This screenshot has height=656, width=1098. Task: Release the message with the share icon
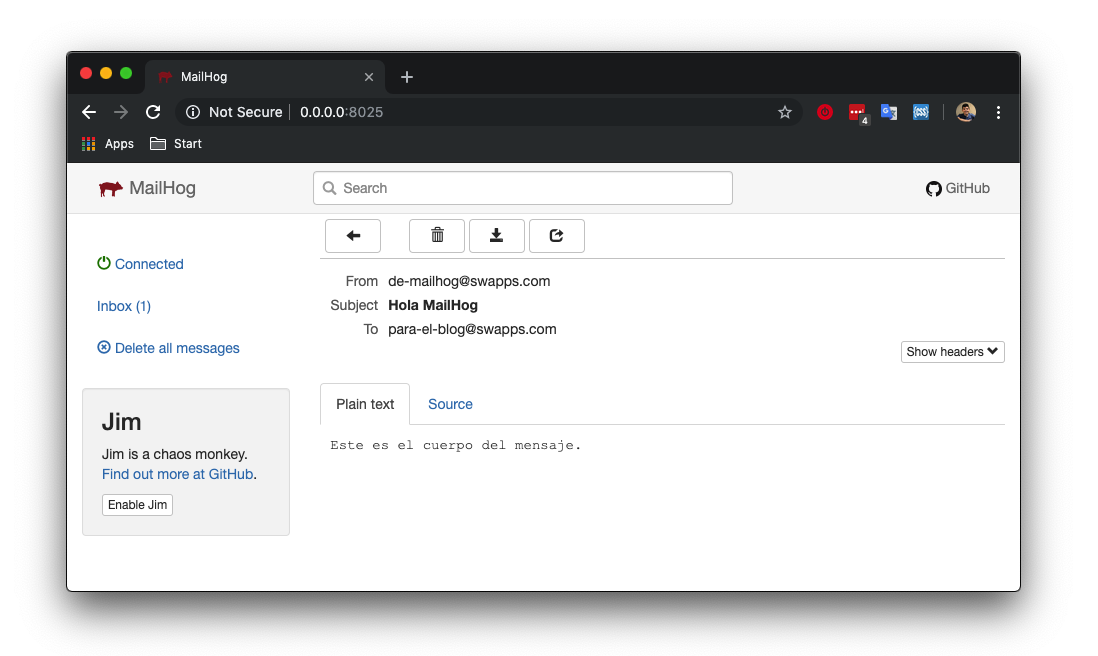(x=557, y=236)
